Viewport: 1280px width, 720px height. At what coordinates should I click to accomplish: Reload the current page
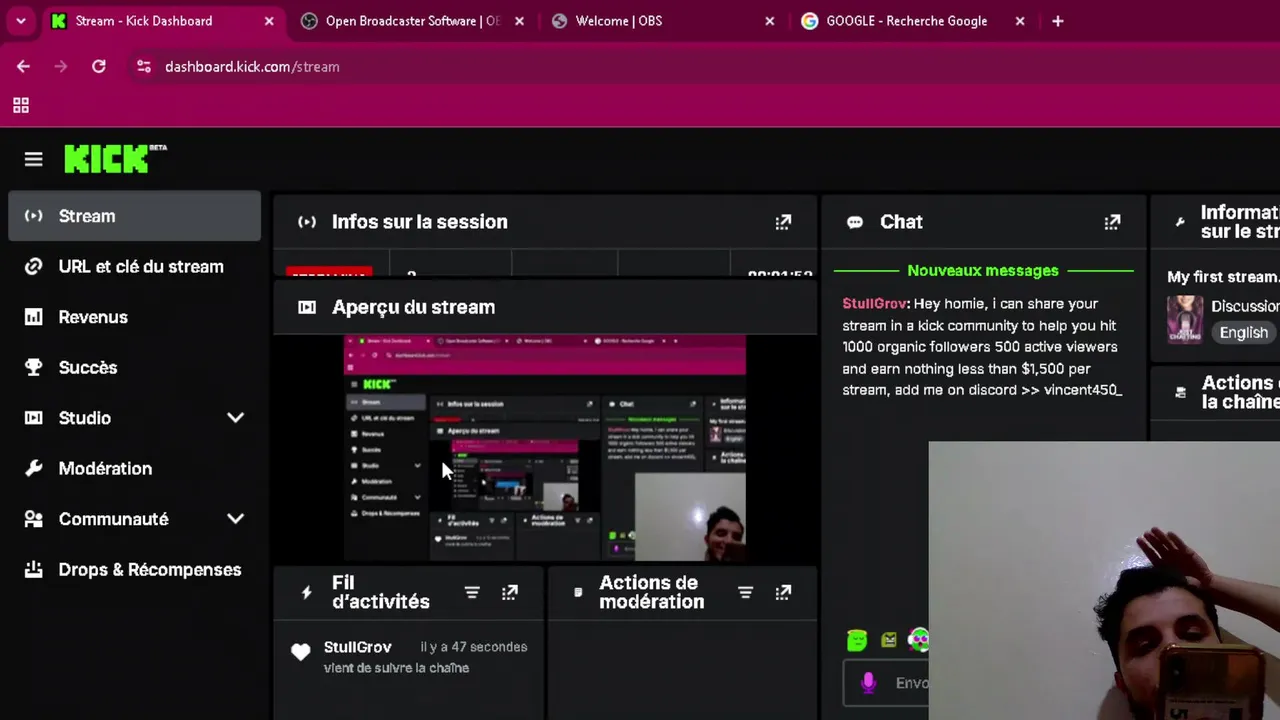[98, 67]
